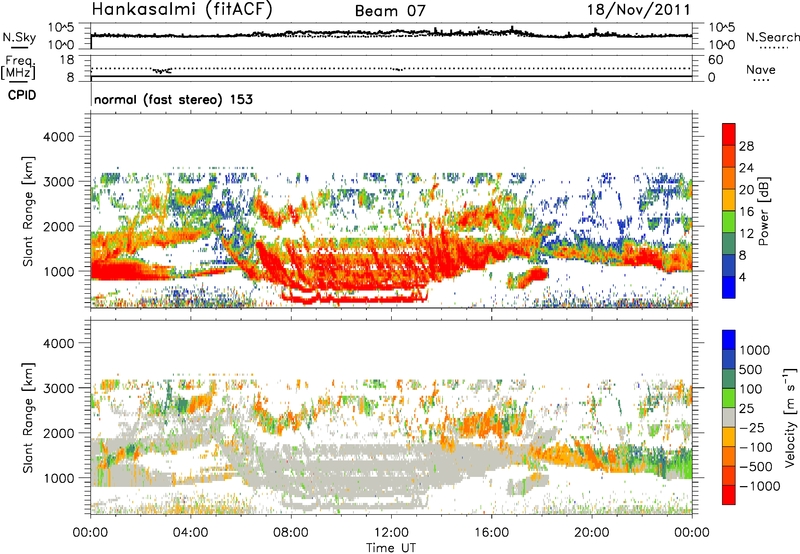Viewport: 800px width, 554px height.
Task: Click the power colorbar blue bottom segment
Action: [729, 287]
